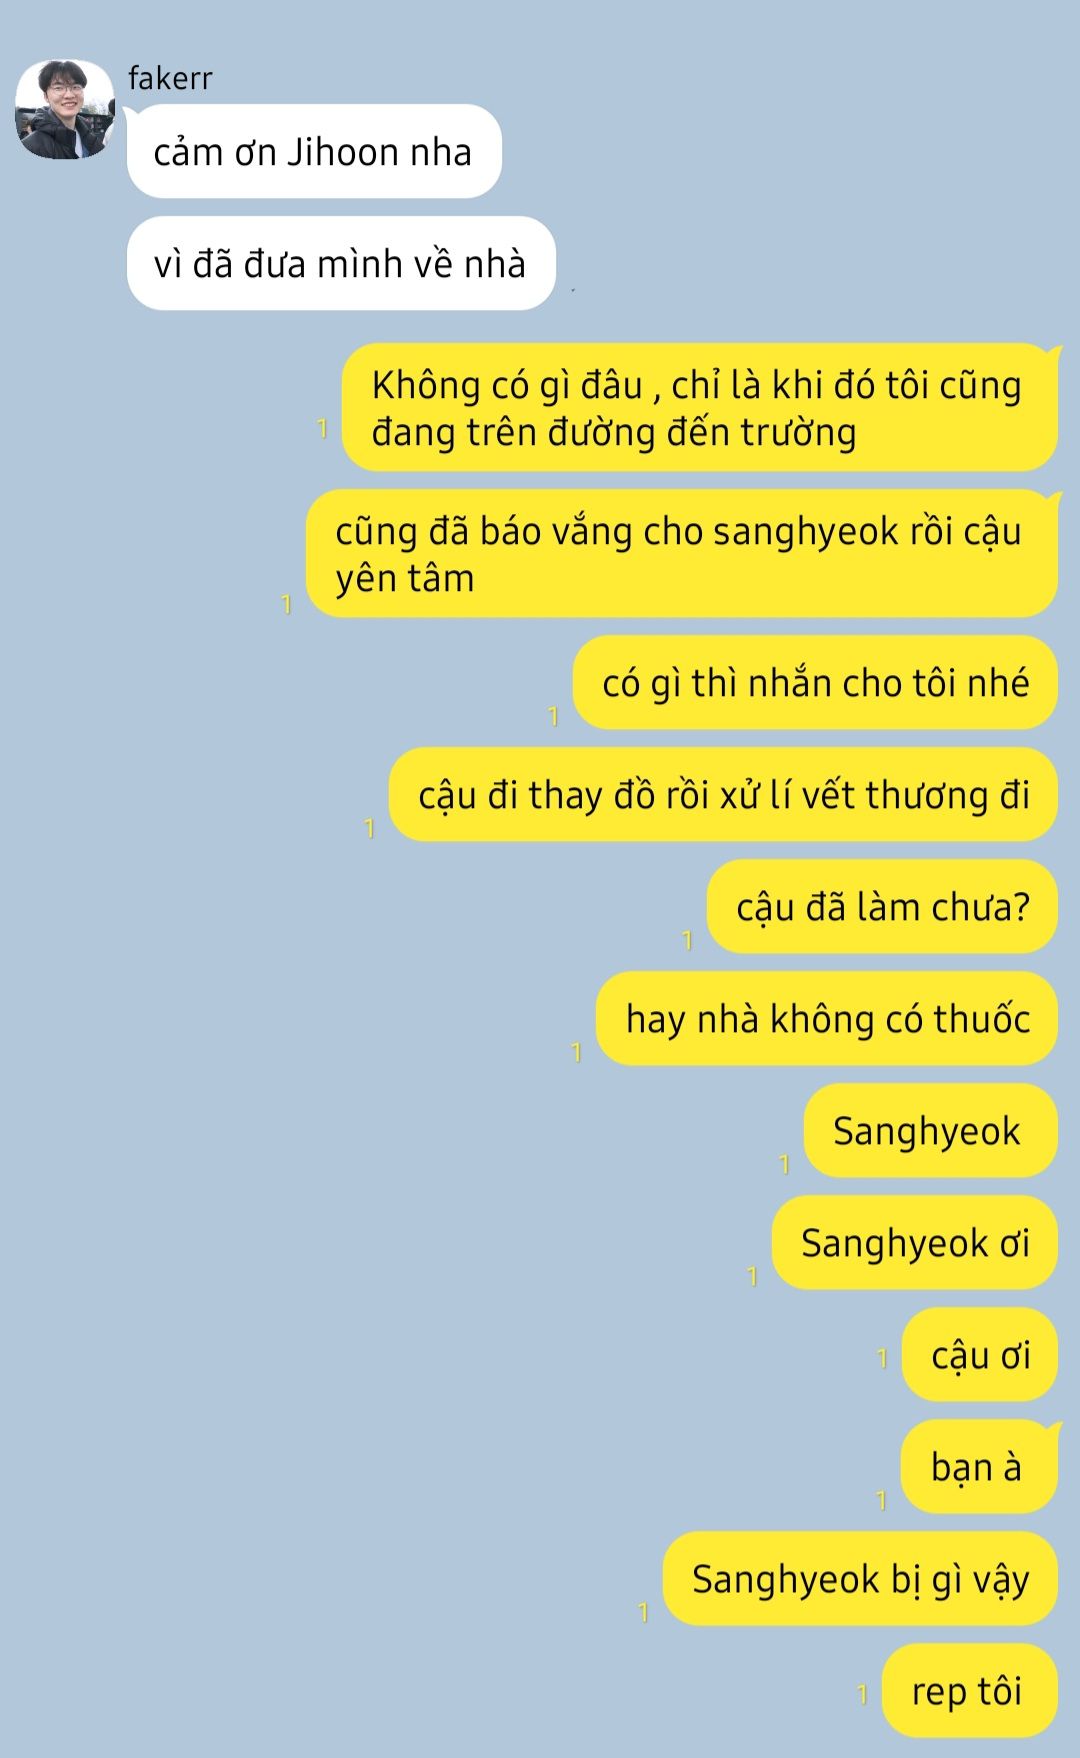Tap the bubble 'hay nhà không có thuốc'
The width and height of the screenshot is (1080, 1758).
coord(827,1019)
